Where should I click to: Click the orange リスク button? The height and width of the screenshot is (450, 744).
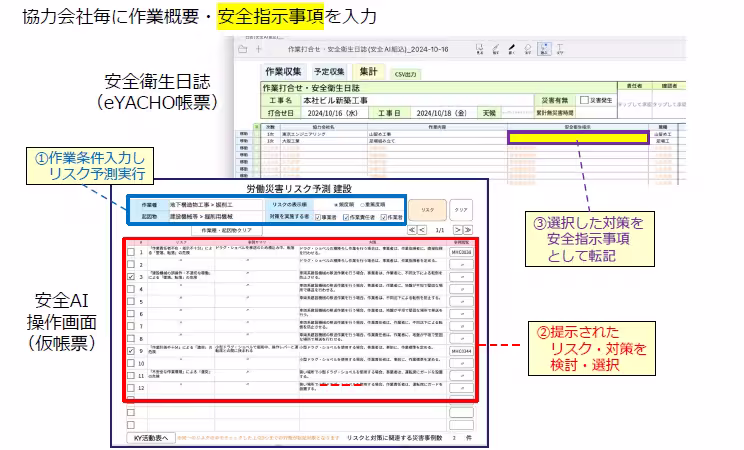(x=428, y=210)
